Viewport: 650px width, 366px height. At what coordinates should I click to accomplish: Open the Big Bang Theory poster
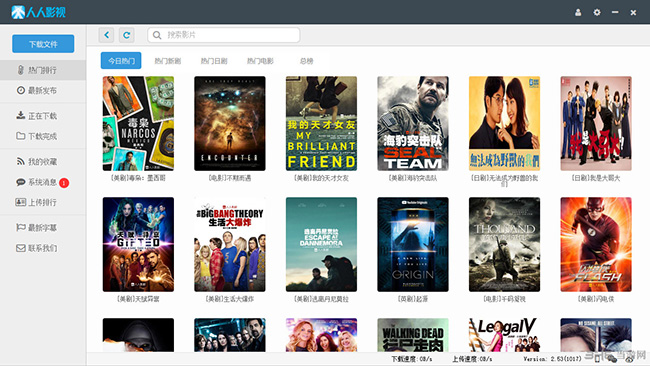pos(230,244)
